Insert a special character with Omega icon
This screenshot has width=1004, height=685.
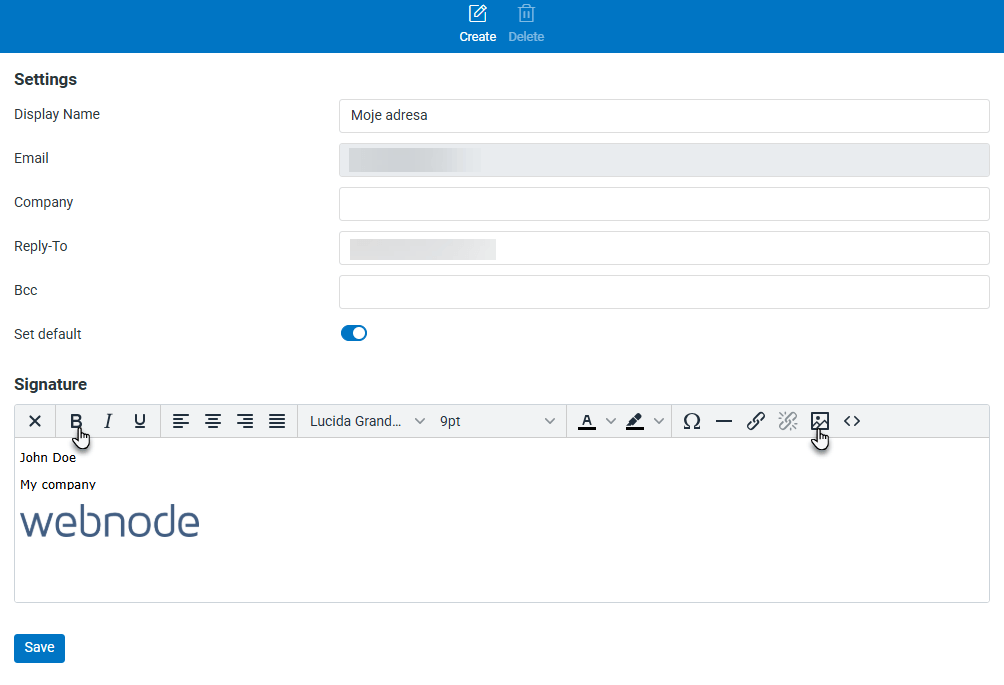tap(692, 421)
